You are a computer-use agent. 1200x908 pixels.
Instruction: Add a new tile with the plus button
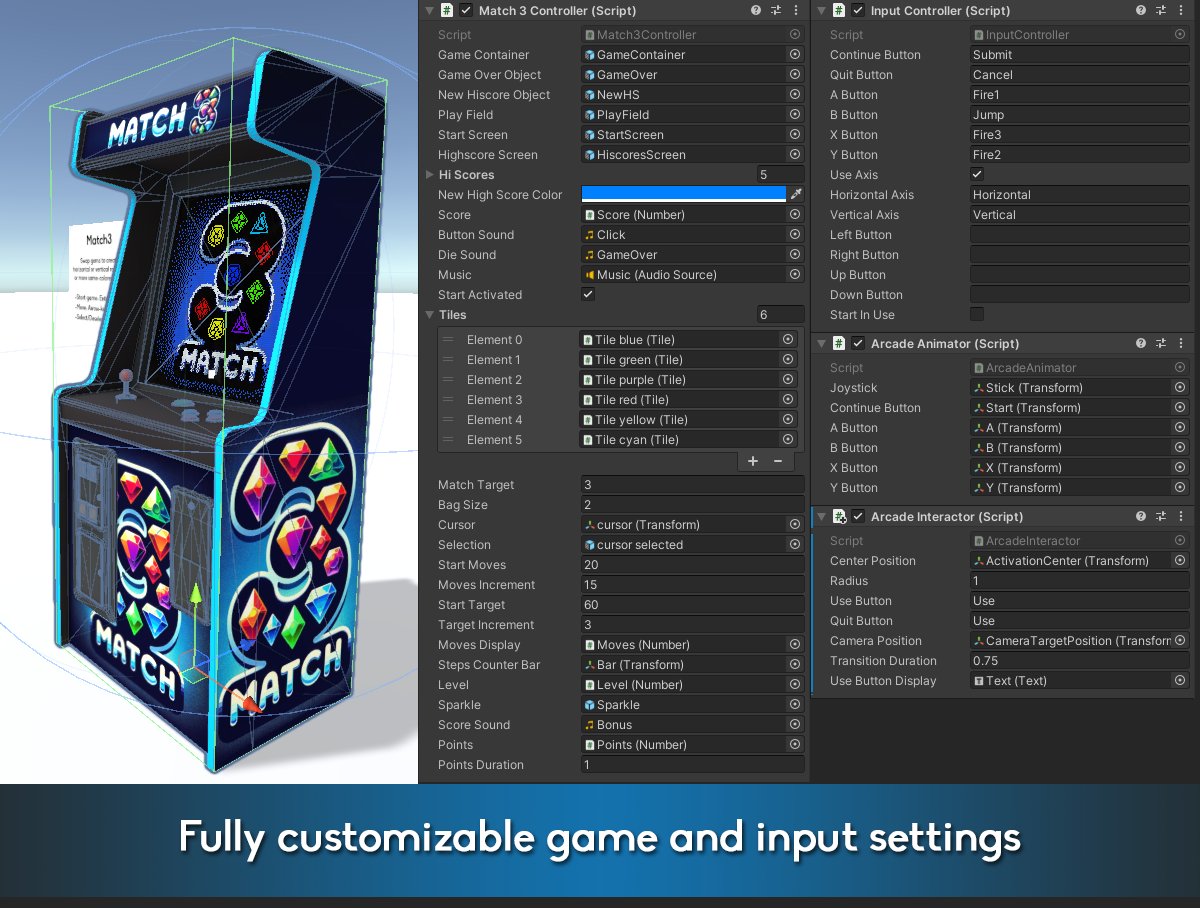click(753, 461)
